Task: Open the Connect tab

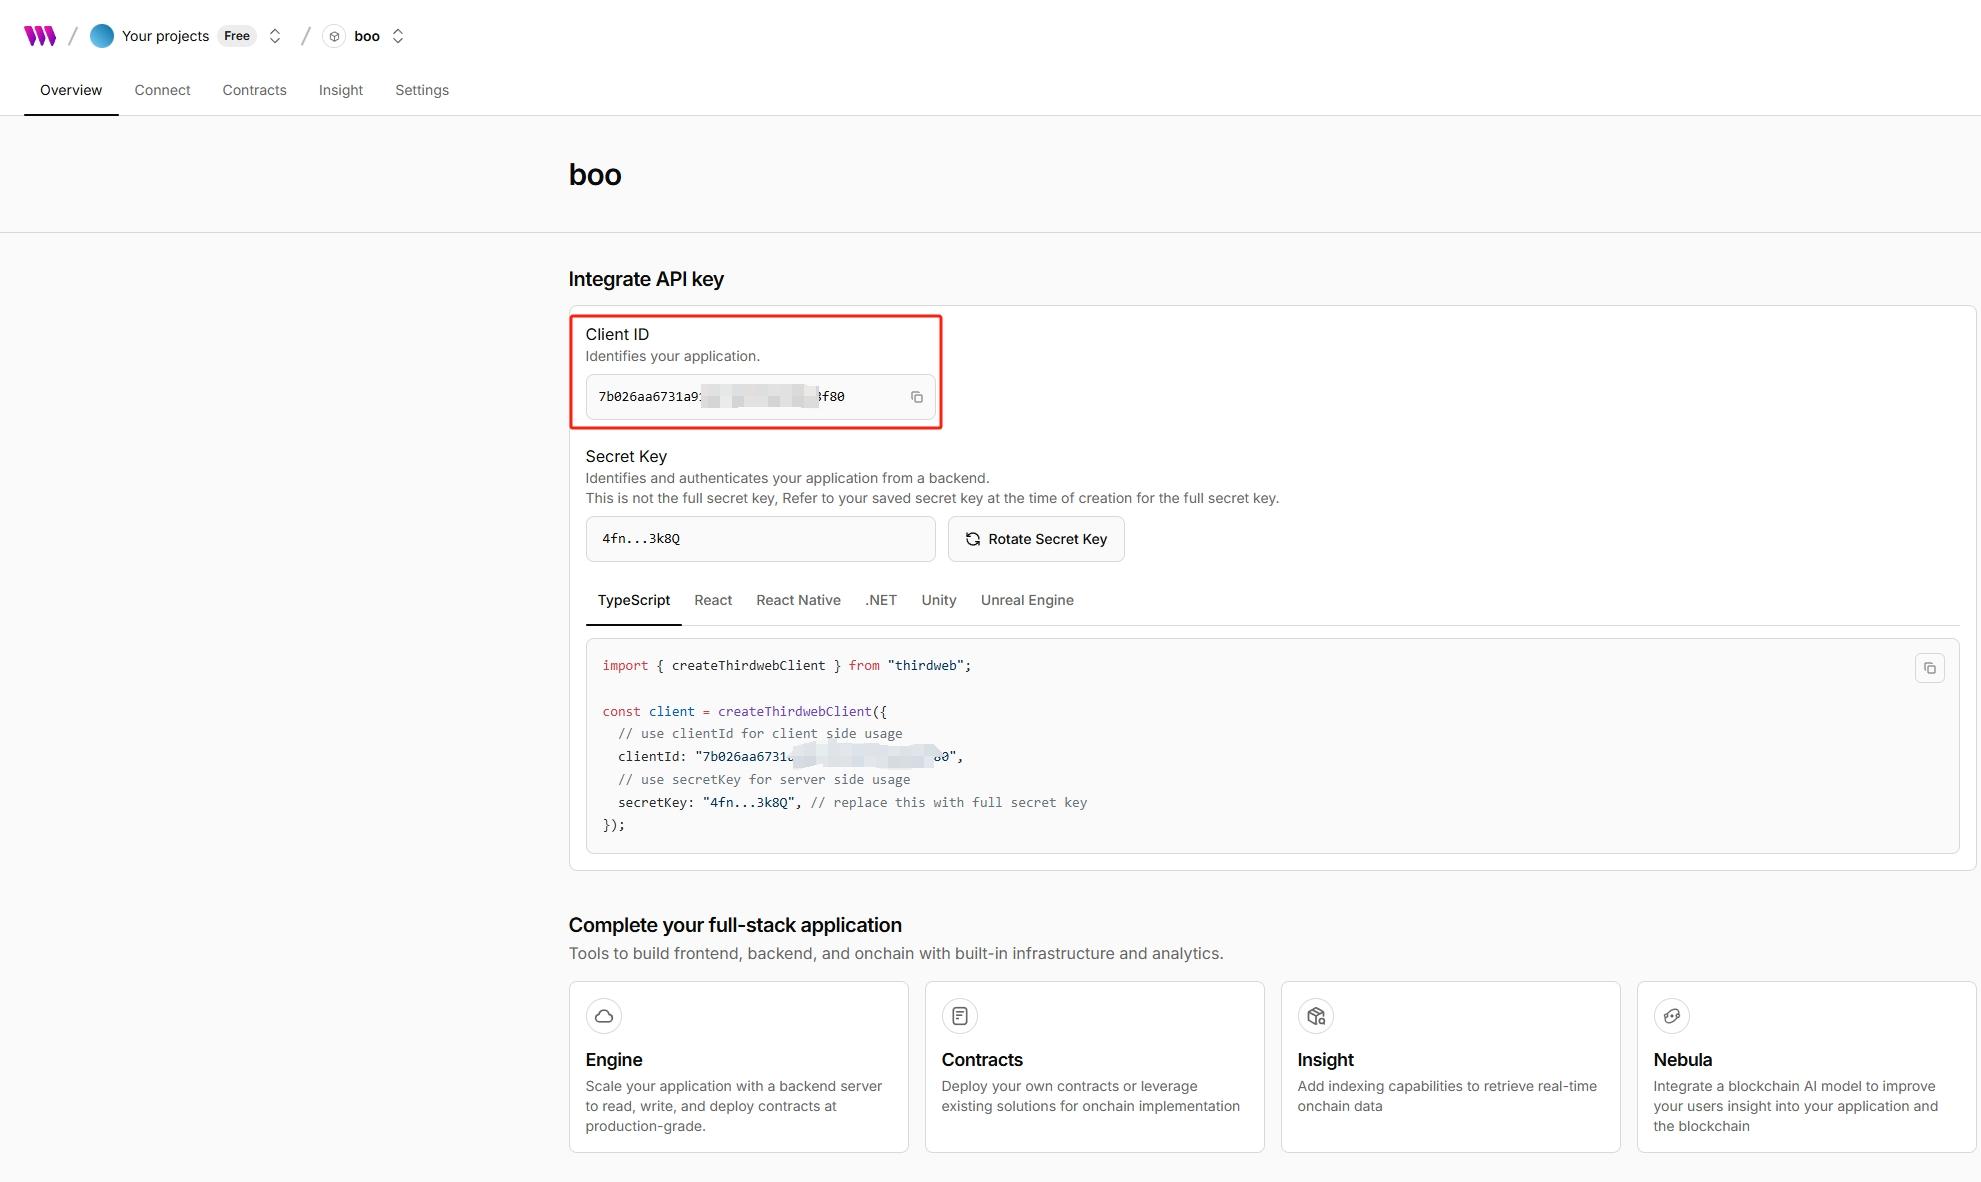Action: (162, 90)
